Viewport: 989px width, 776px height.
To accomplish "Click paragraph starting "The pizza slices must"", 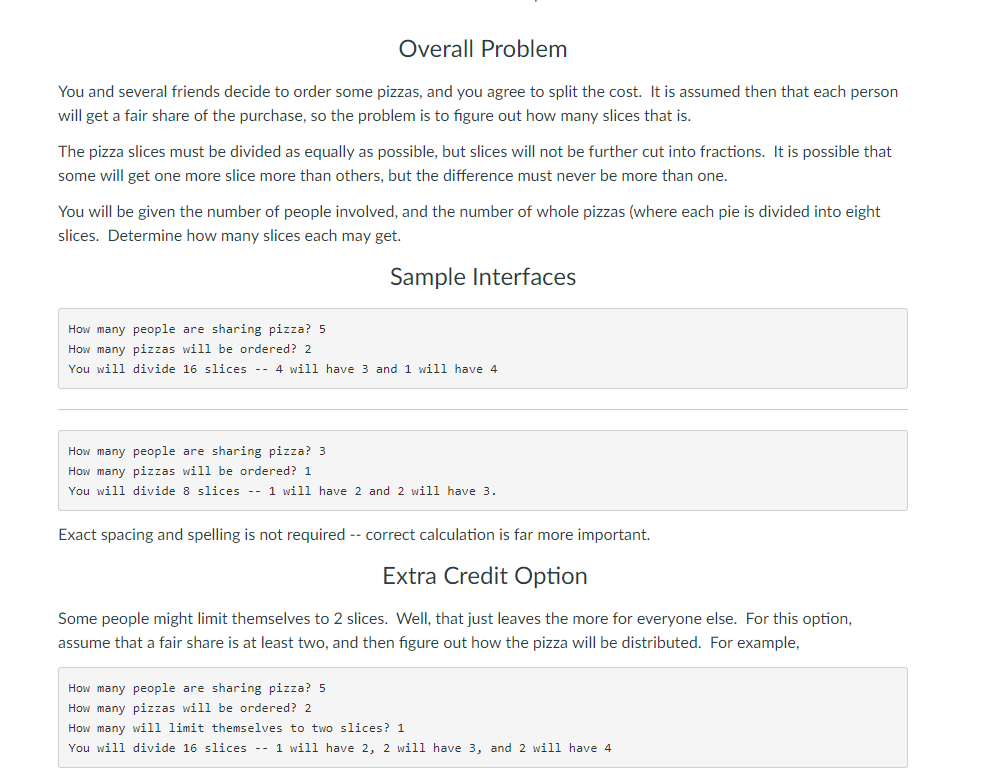I will [x=474, y=163].
